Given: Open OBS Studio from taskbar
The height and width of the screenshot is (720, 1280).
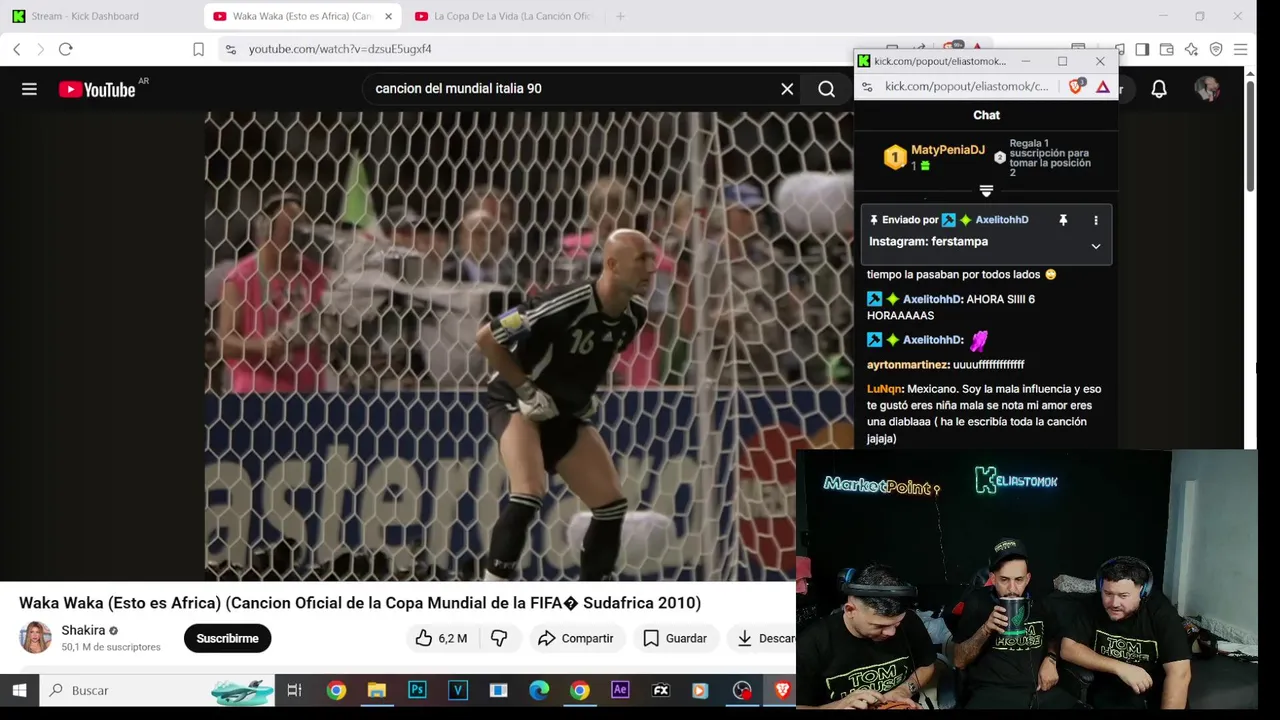Looking at the screenshot, I should (742, 690).
